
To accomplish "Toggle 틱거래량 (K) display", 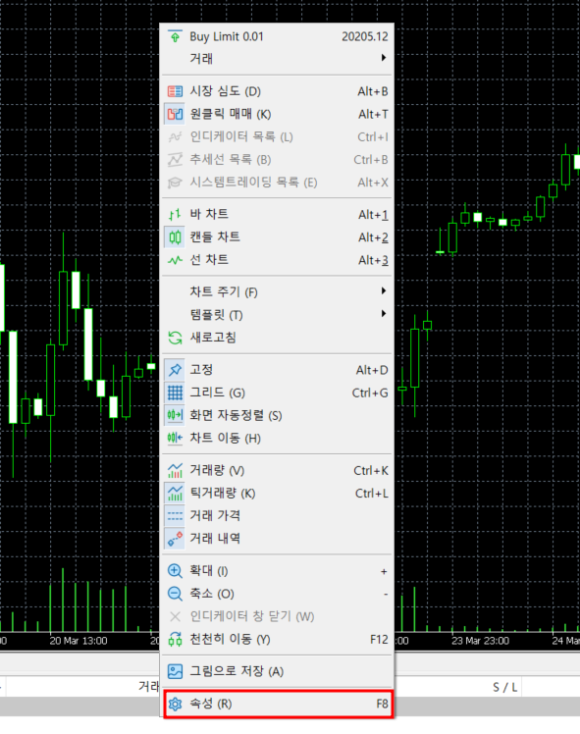I will (277, 493).
